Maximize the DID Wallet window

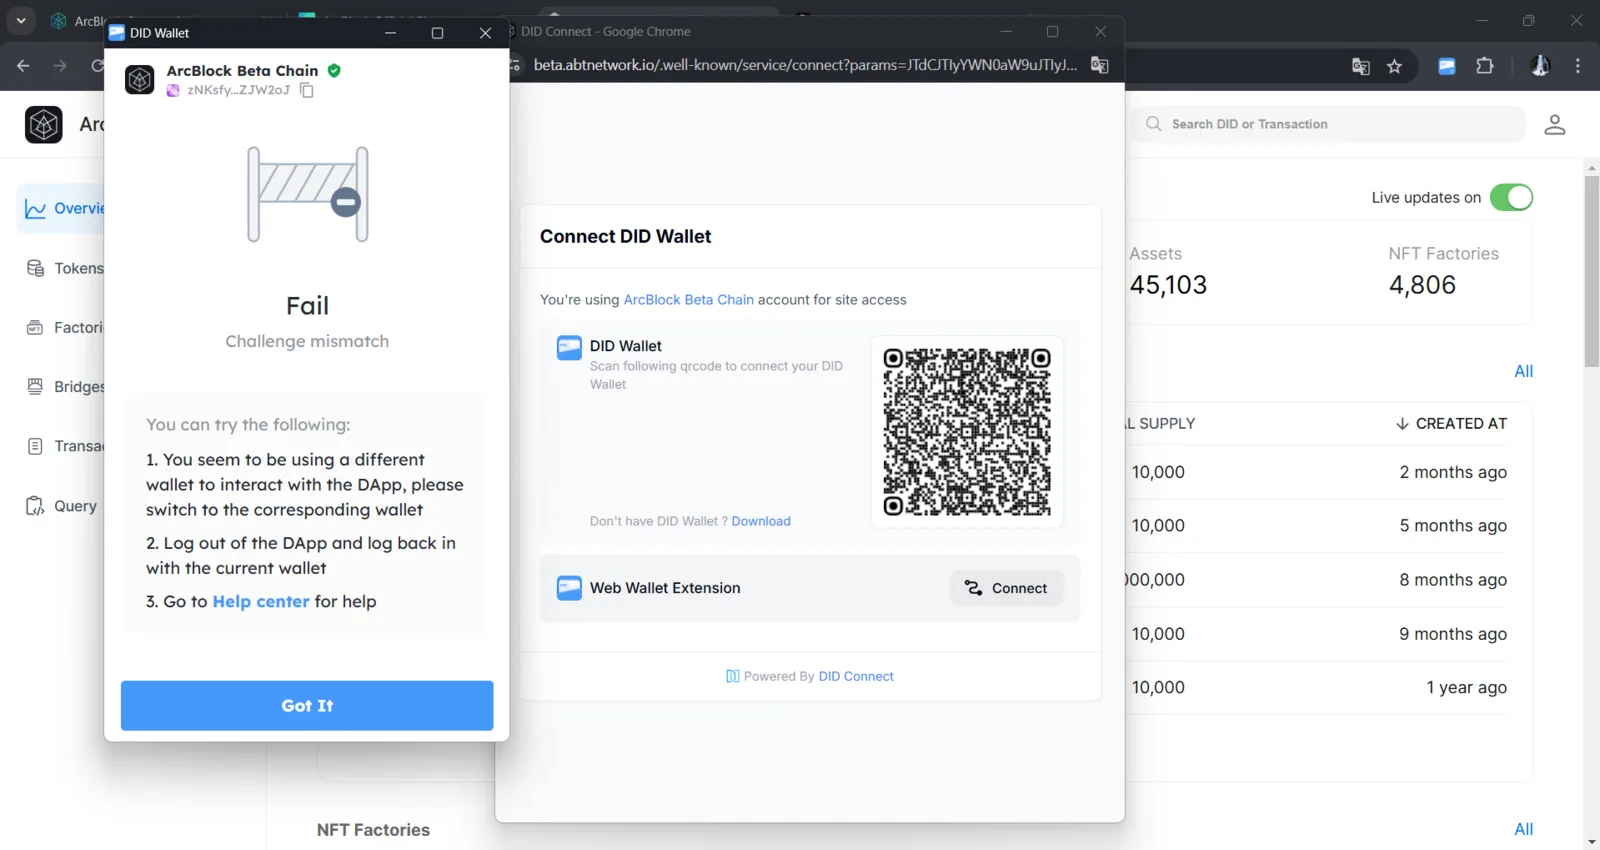(437, 33)
